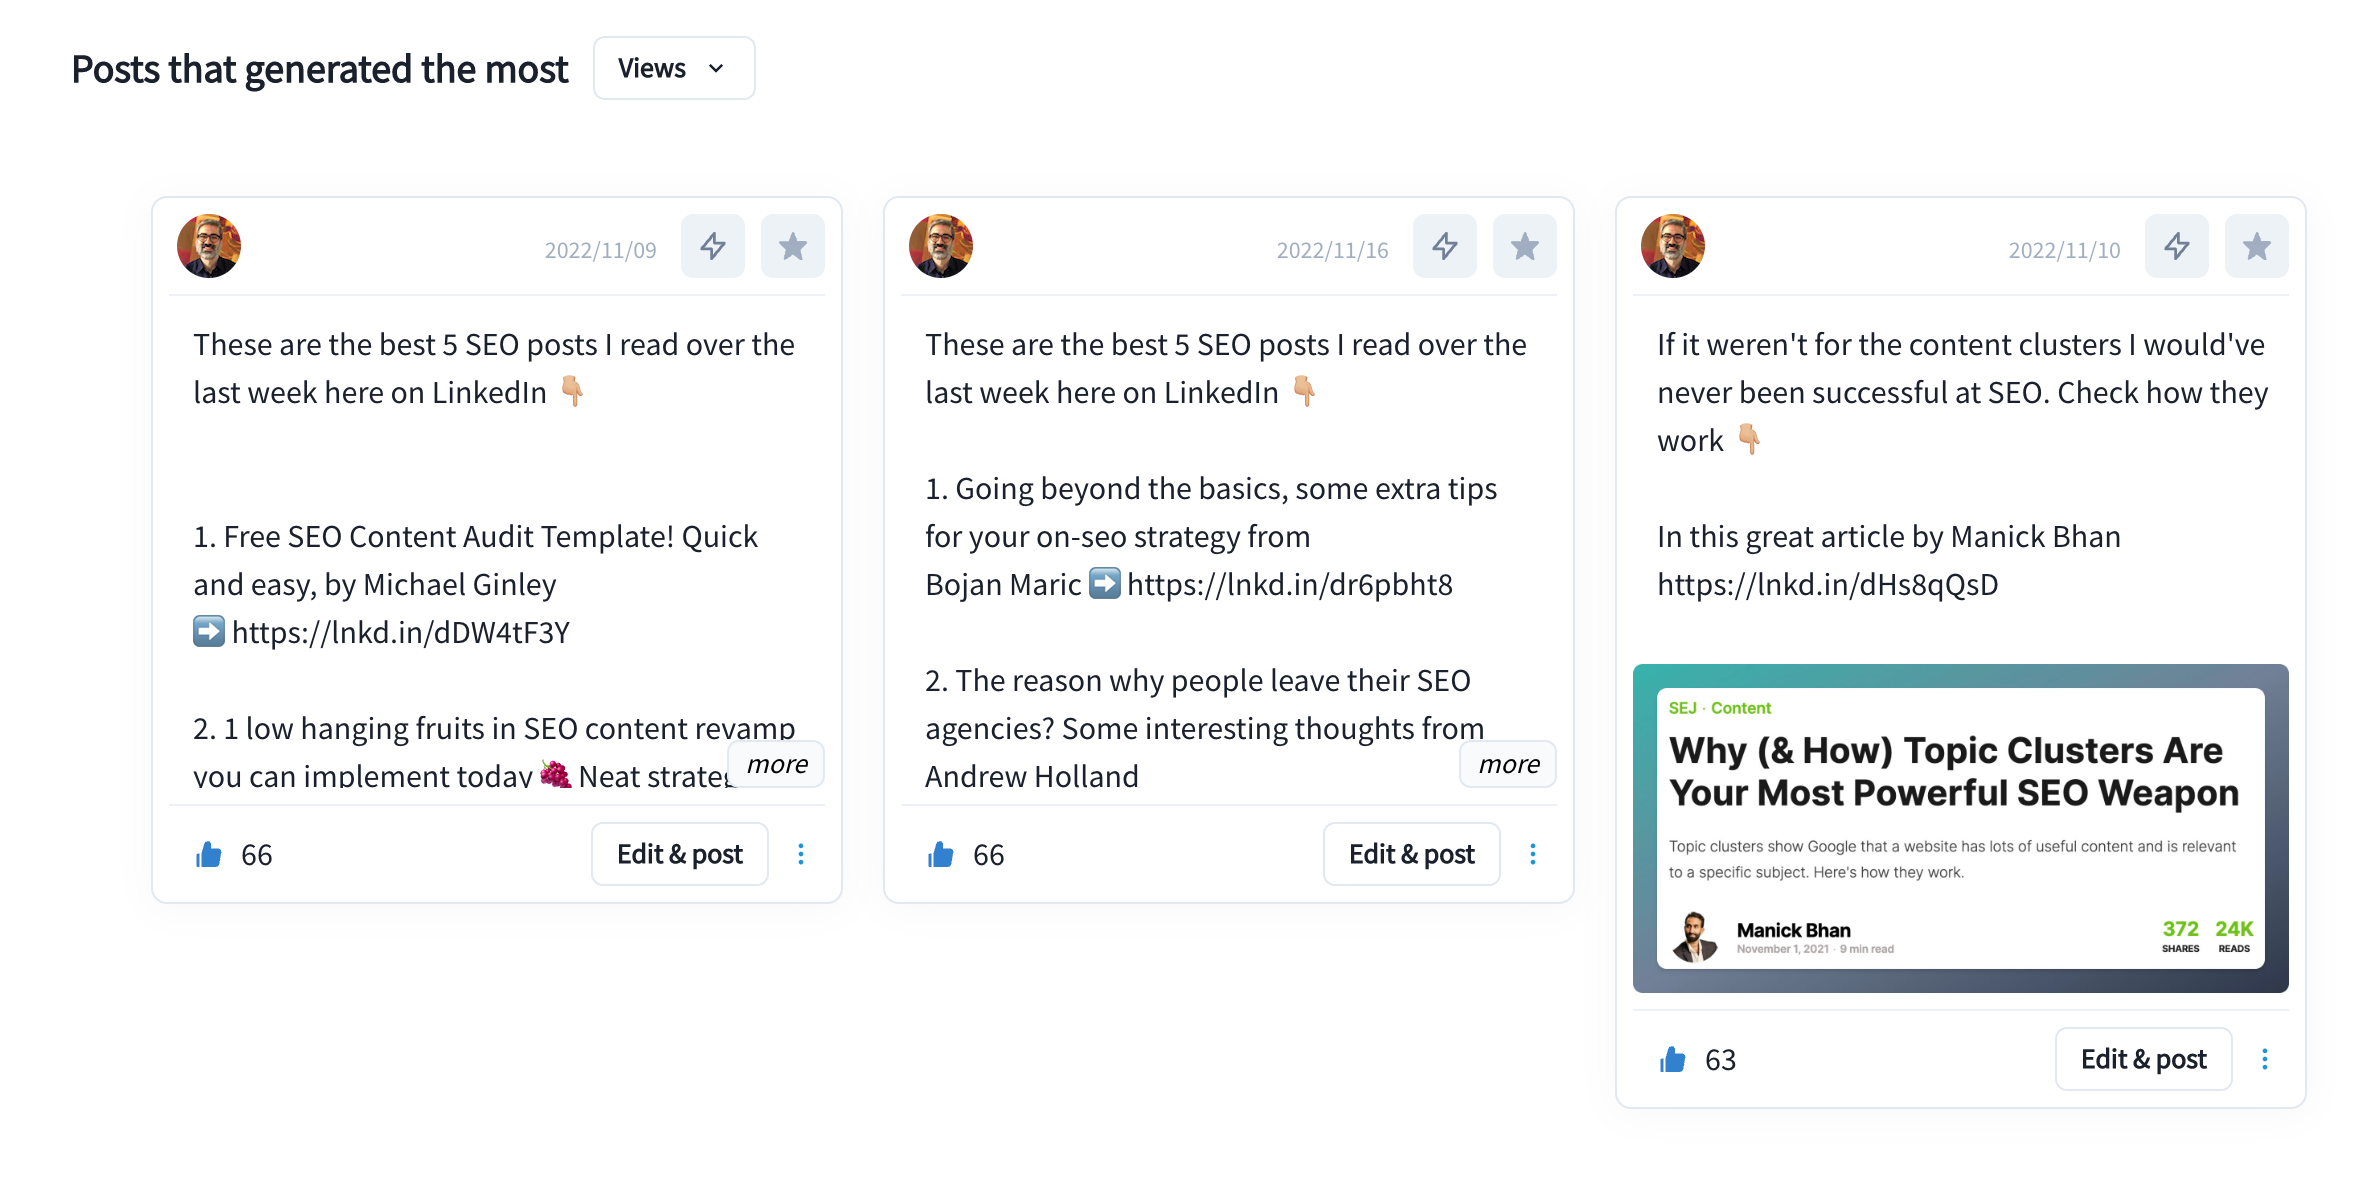The width and height of the screenshot is (2376, 1182).
Task: Open three-dot menu on the 2022/11/16 post
Action: (x=1533, y=854)
